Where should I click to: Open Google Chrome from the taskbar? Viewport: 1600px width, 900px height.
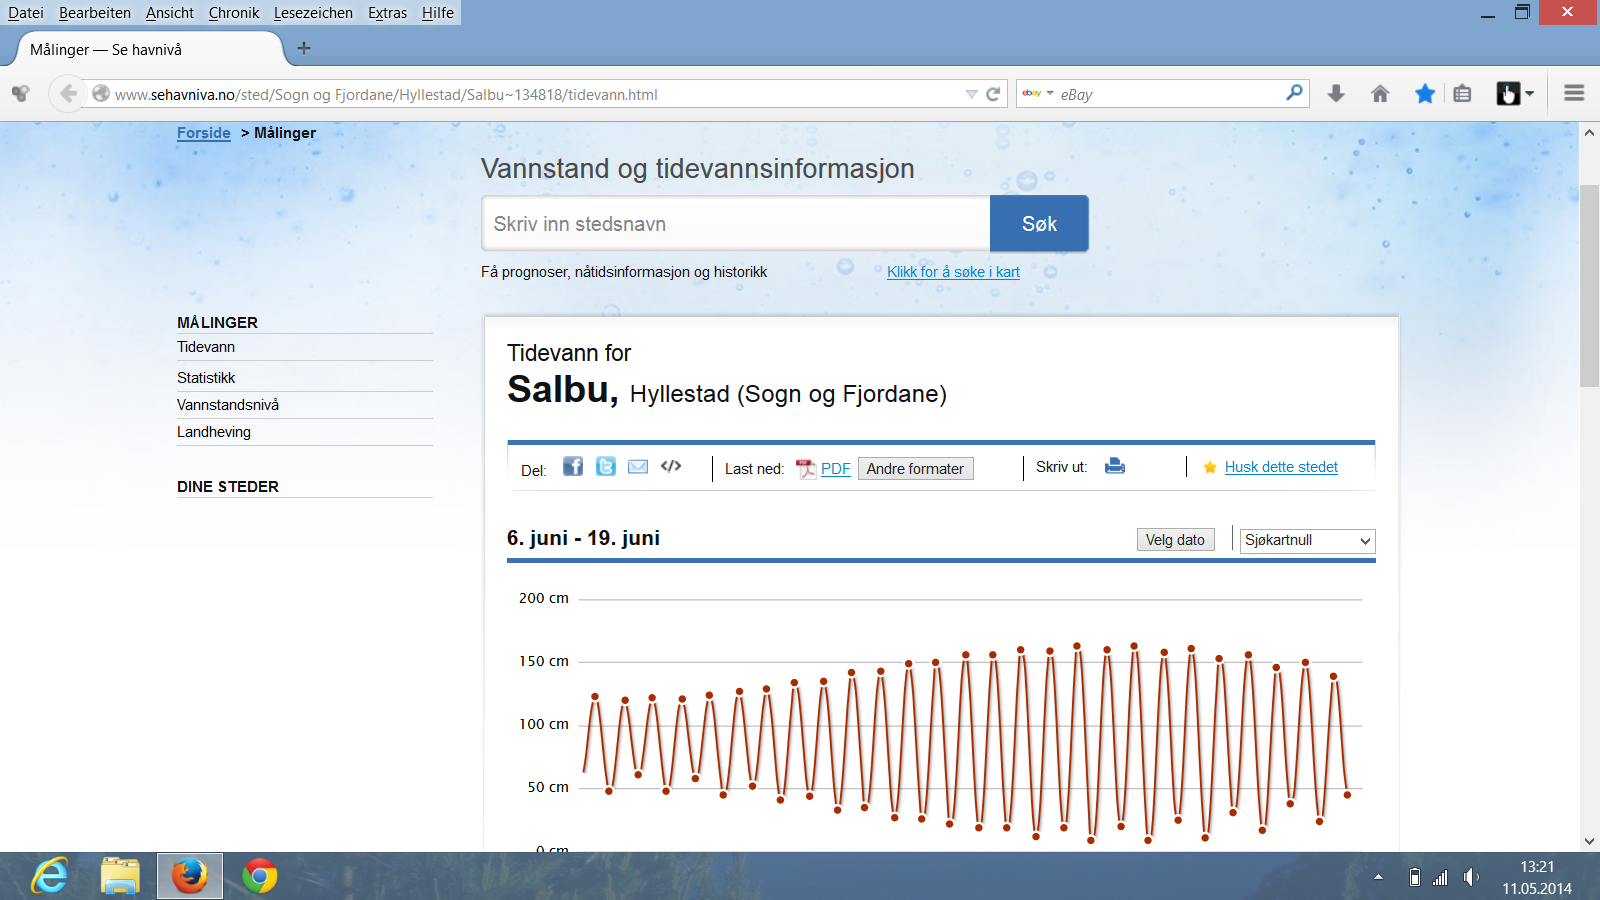[x=260, y=877]
